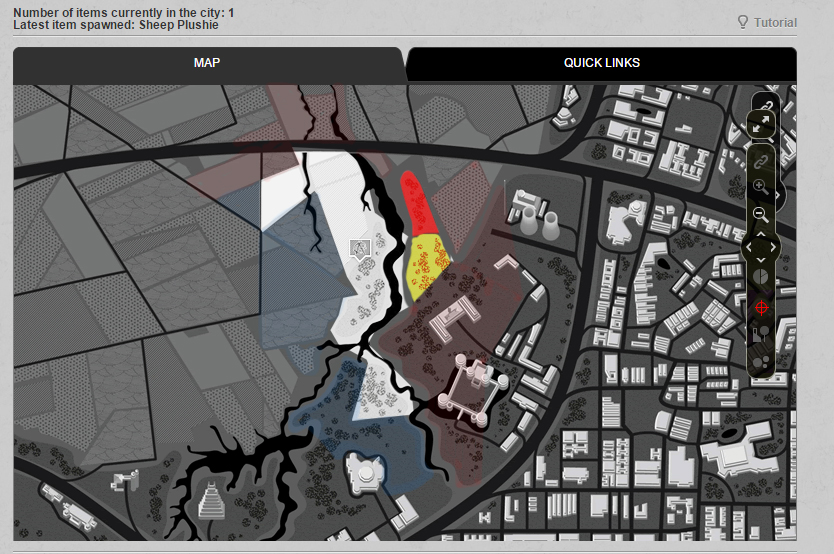The height and width of the screenshot is (554, 834).
Task: Click the castle building on the map
Action: 473,390
